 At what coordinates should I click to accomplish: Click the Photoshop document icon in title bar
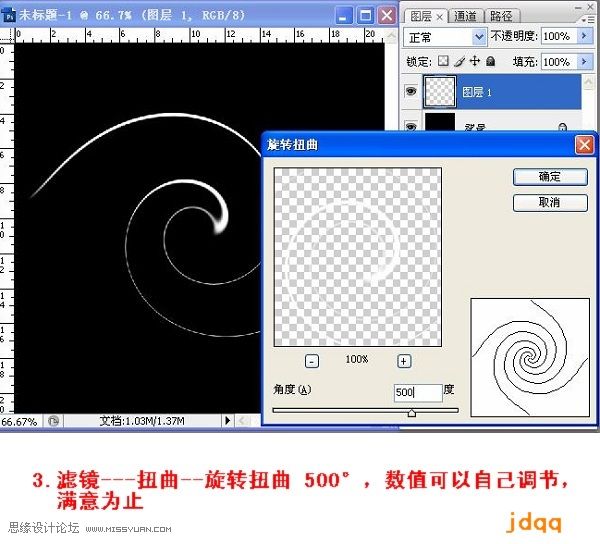coord(8,15)
